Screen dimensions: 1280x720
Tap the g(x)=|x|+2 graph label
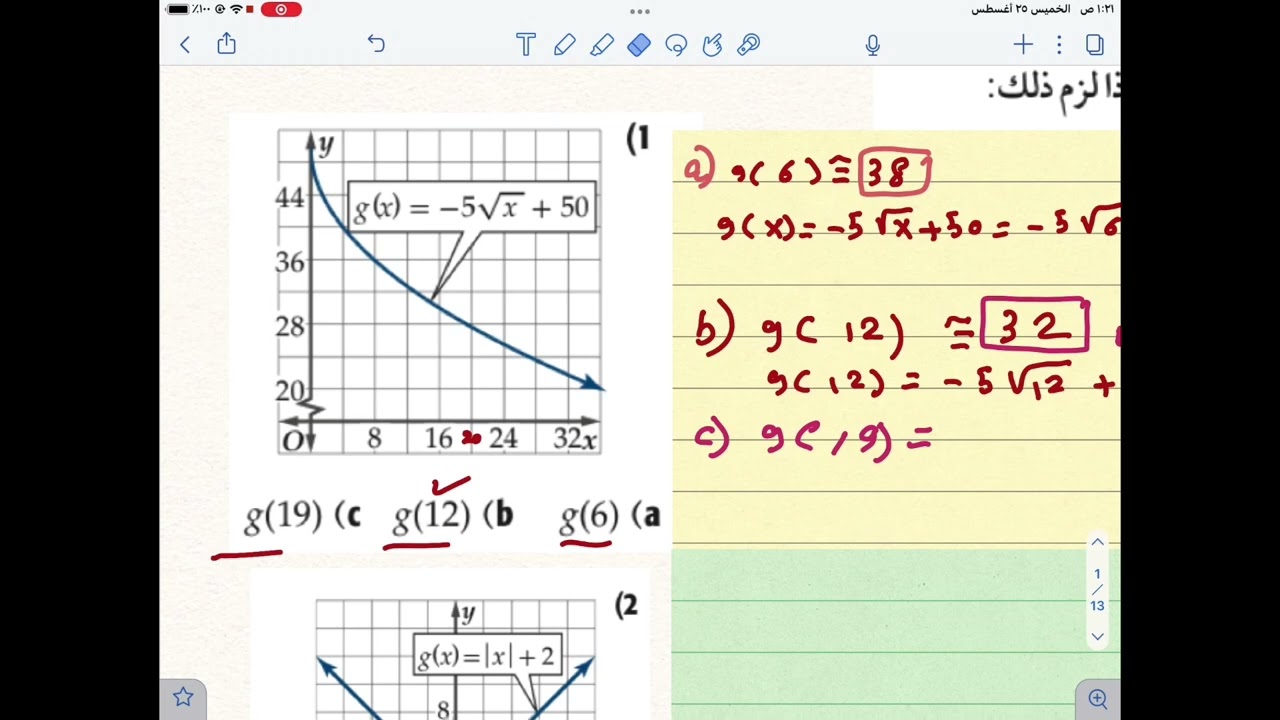(487, 656)
